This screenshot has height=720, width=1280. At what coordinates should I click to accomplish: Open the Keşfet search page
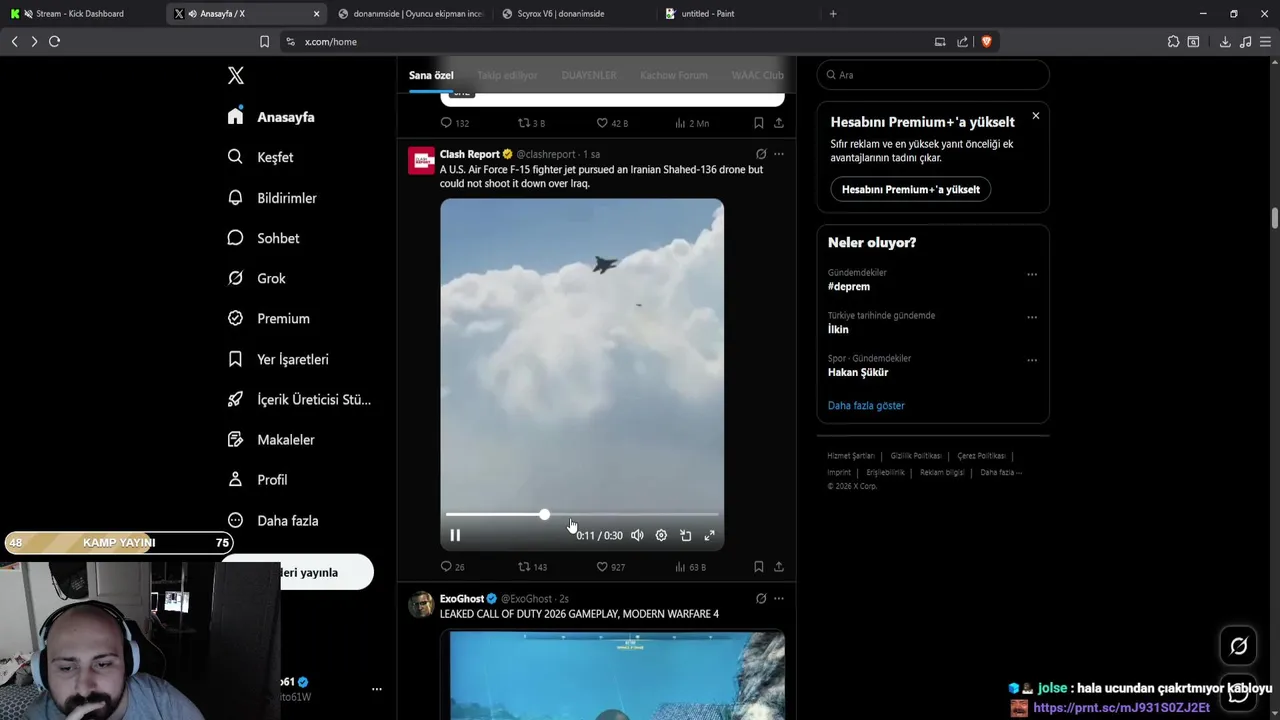point(261,157)
